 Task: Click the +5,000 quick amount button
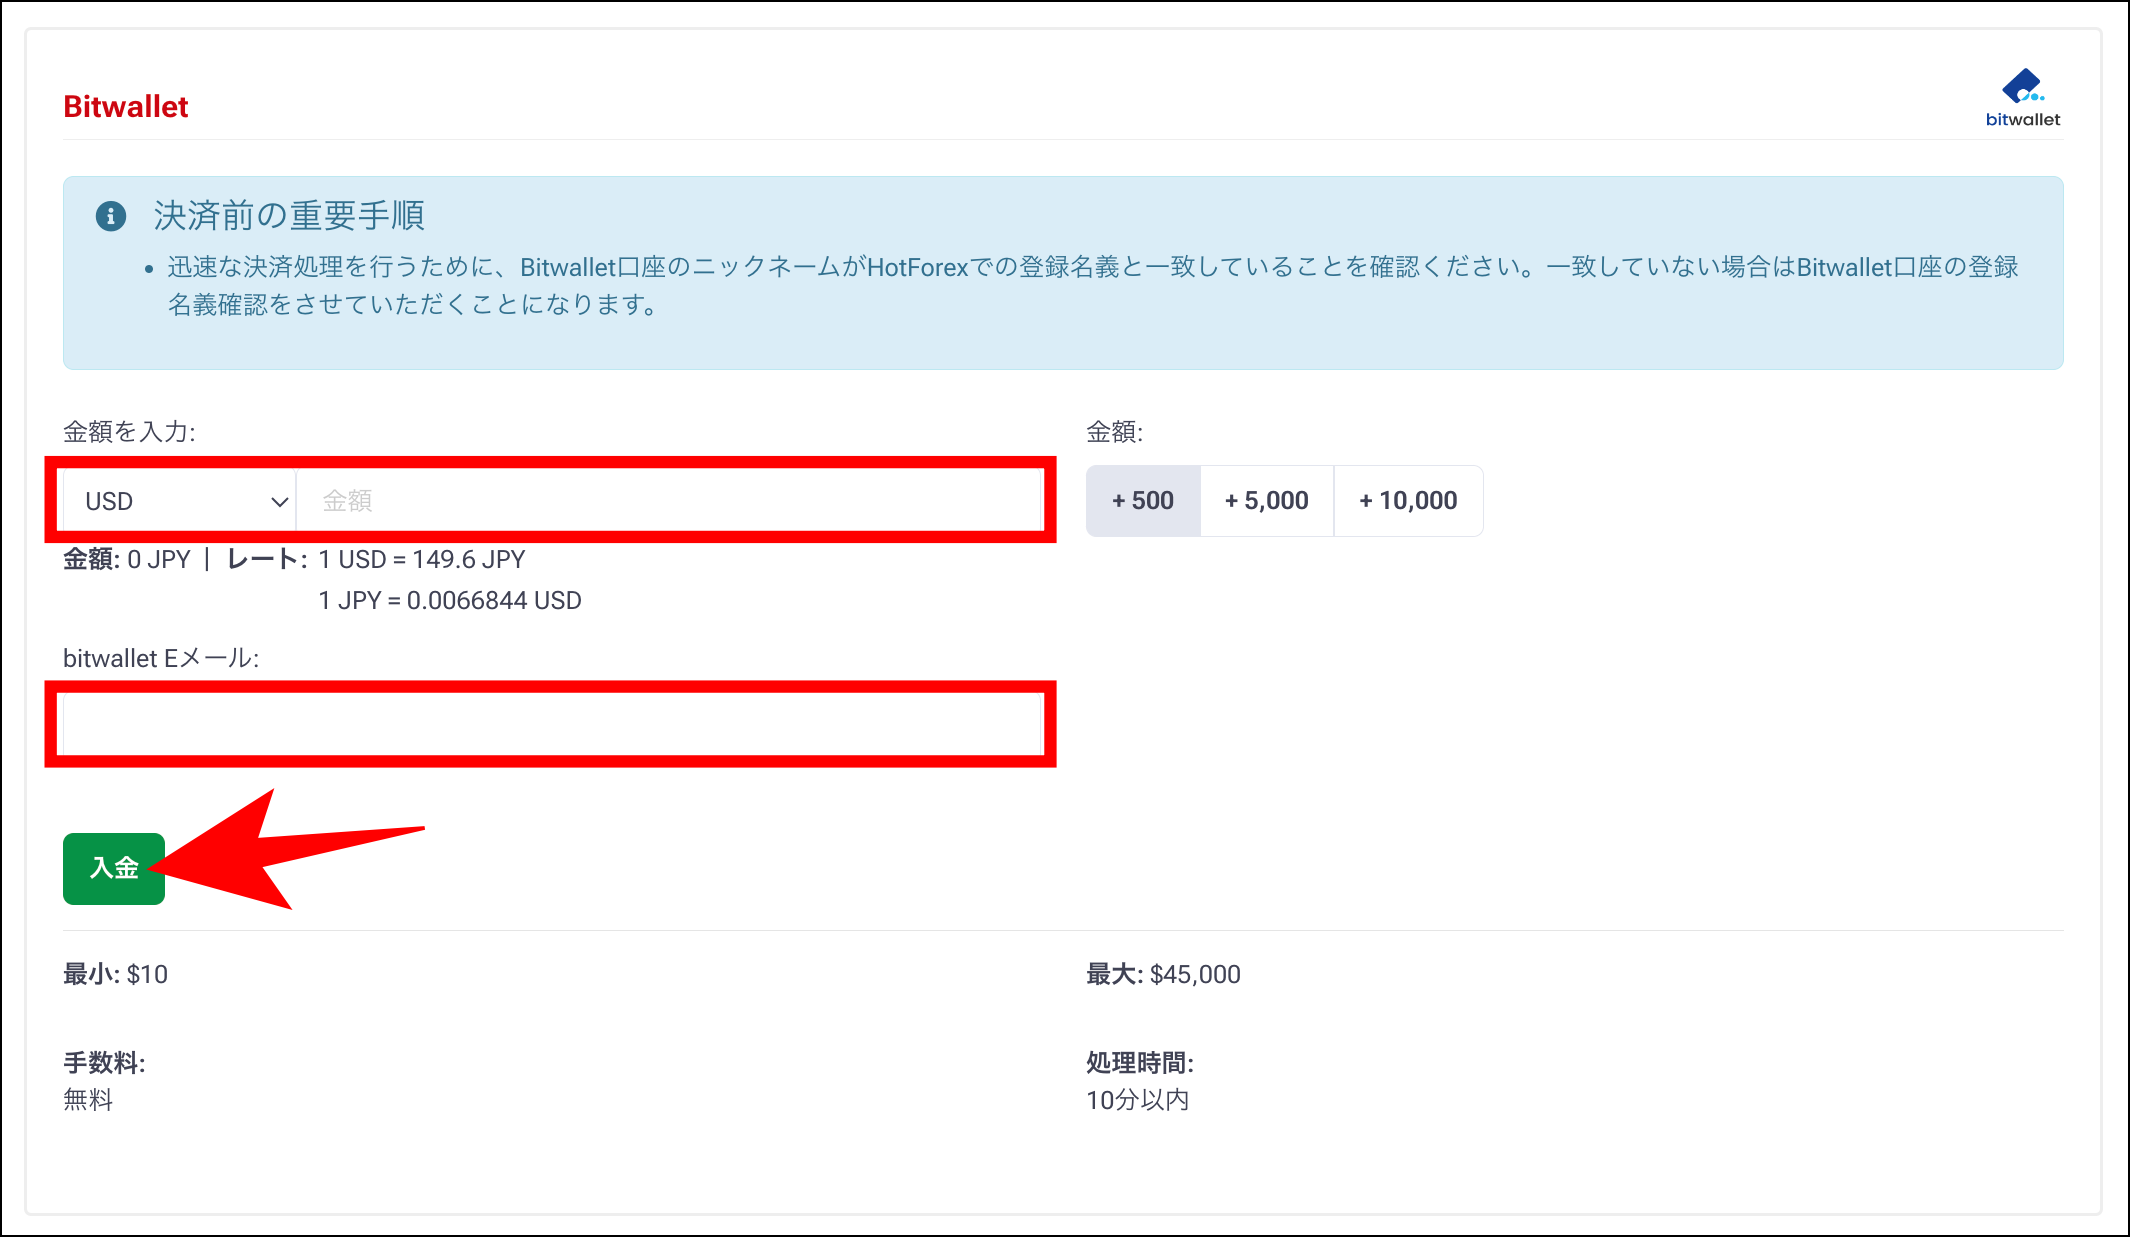tap(1266, 500)
